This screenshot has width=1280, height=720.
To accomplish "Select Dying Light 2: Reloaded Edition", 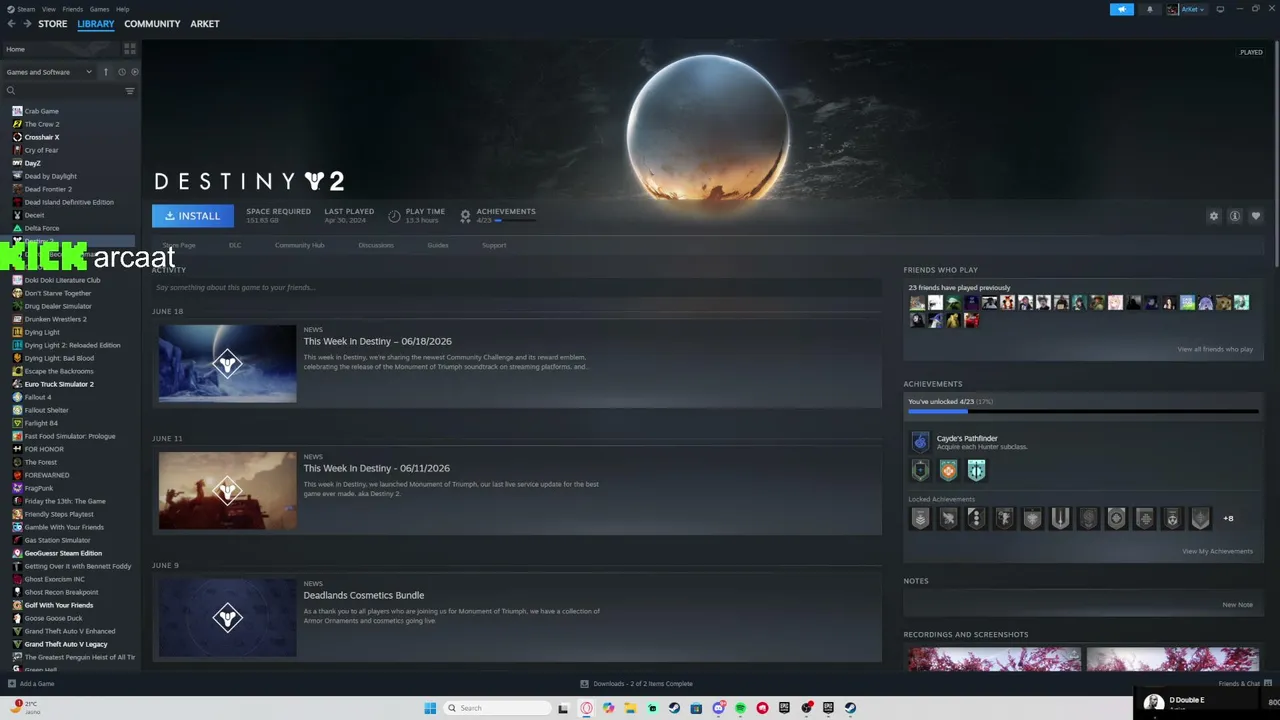I will pyautogui.click(x=72, y=345).
